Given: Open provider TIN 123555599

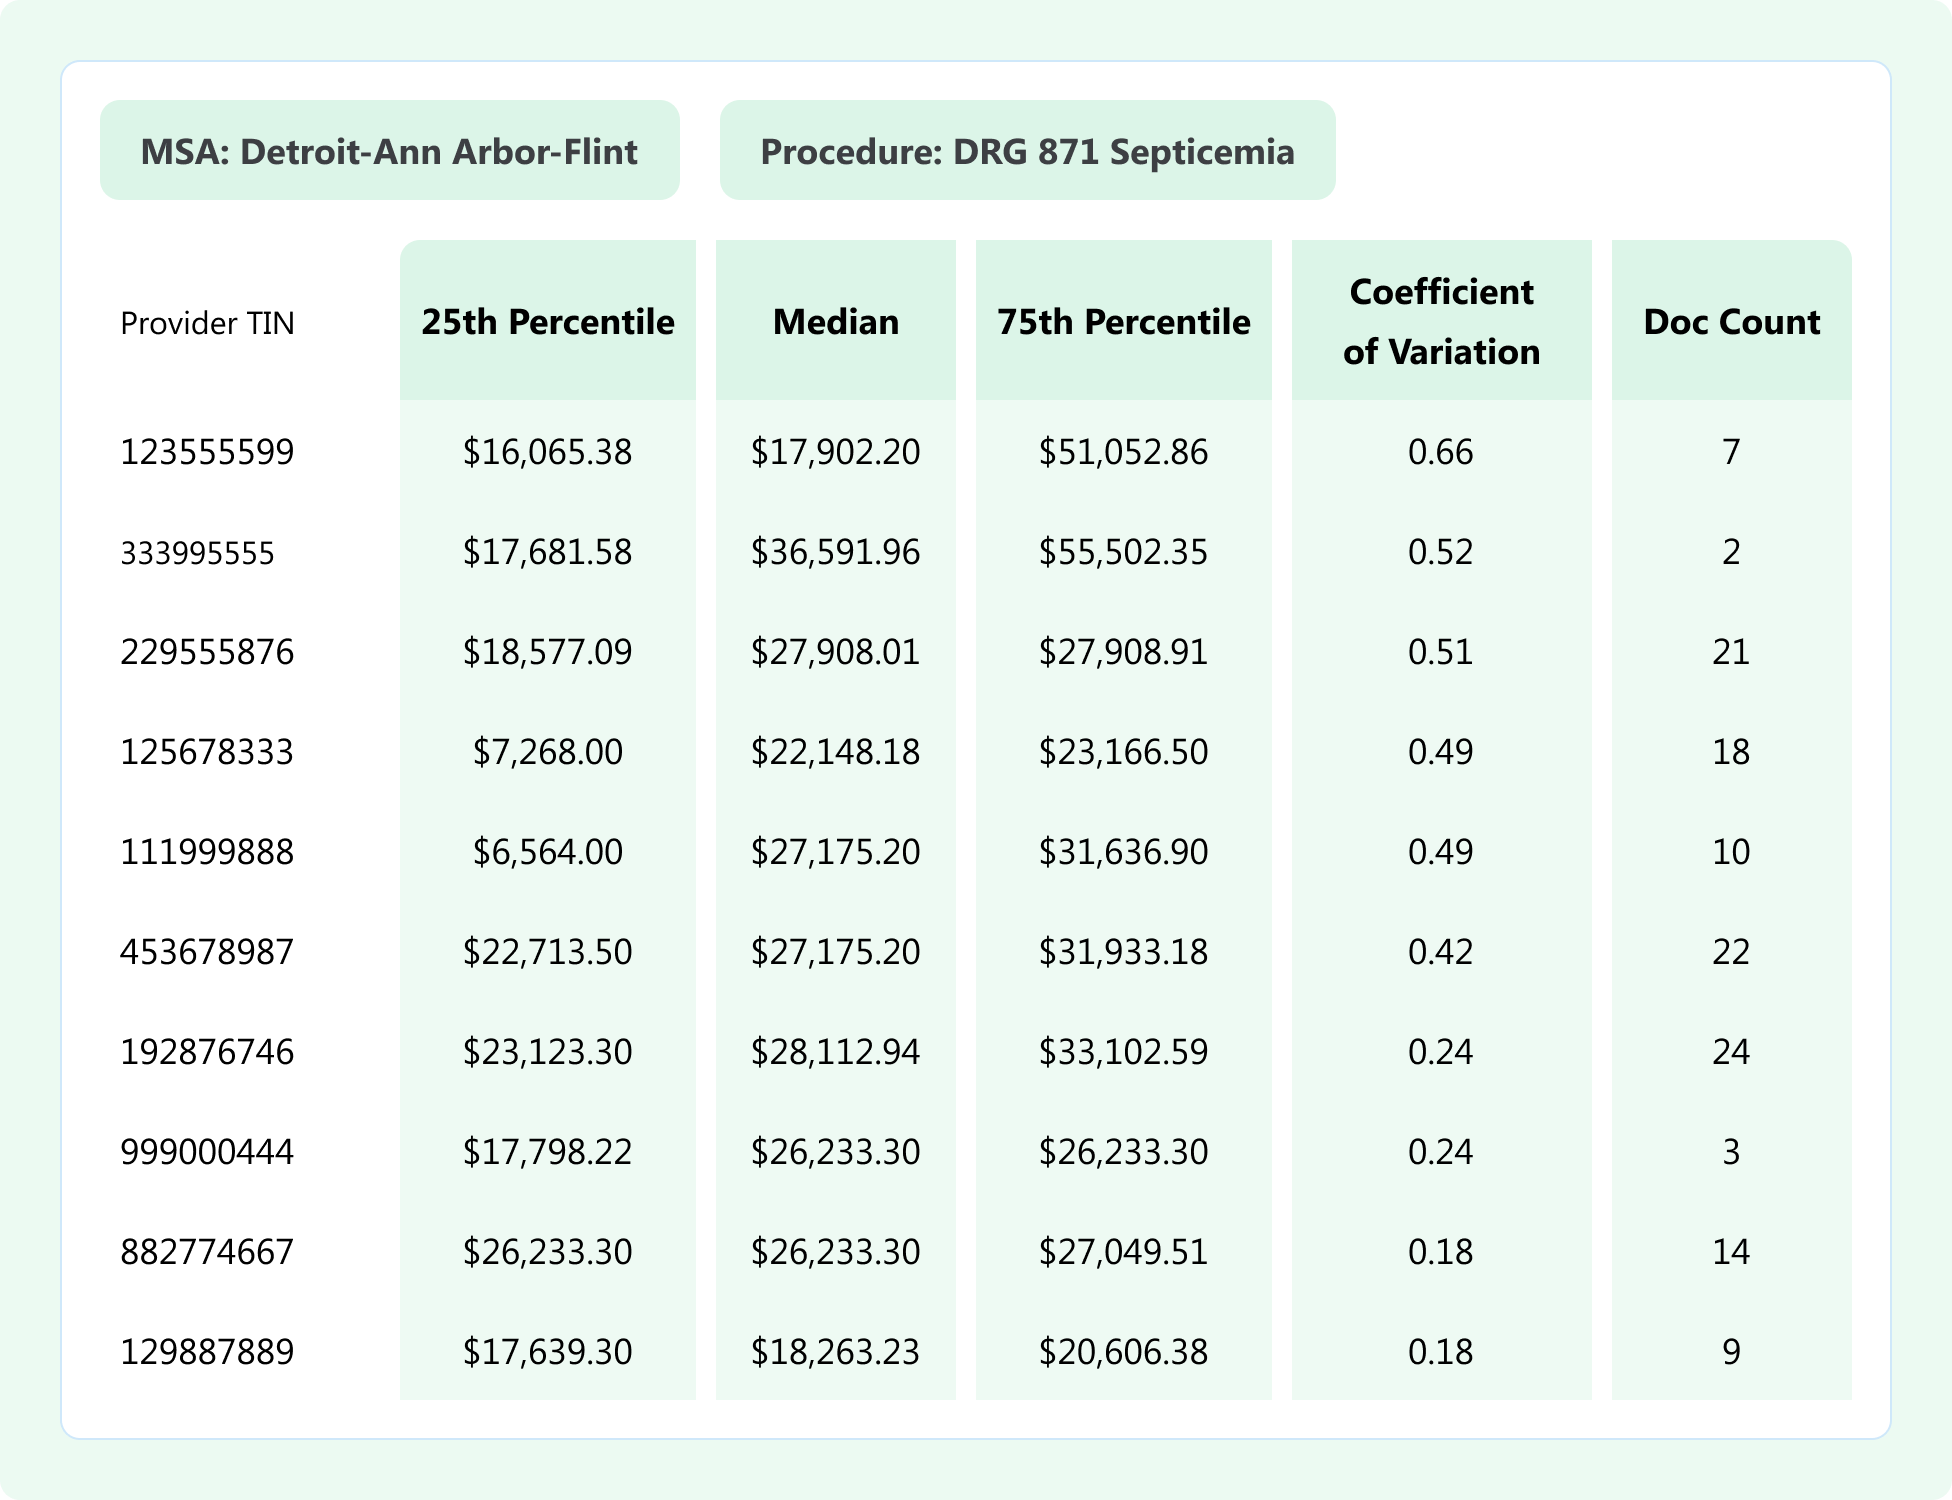Looking at the screenshot, I should tap(207, 452).
